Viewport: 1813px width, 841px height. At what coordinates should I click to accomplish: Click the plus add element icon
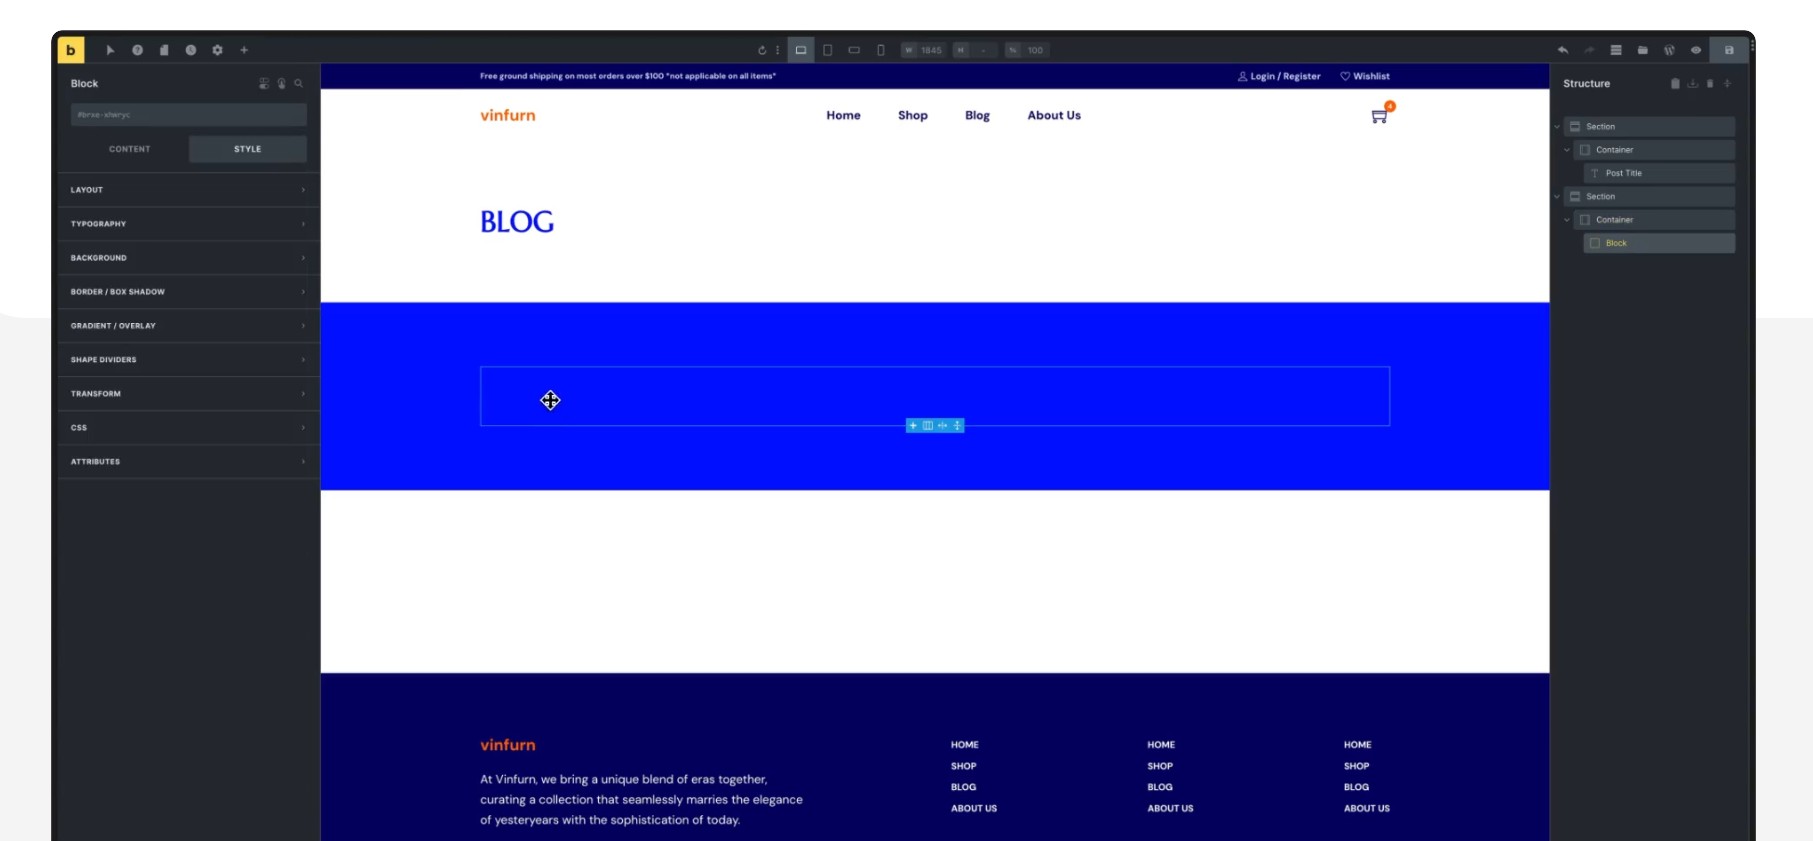click(x=244, y=50)
